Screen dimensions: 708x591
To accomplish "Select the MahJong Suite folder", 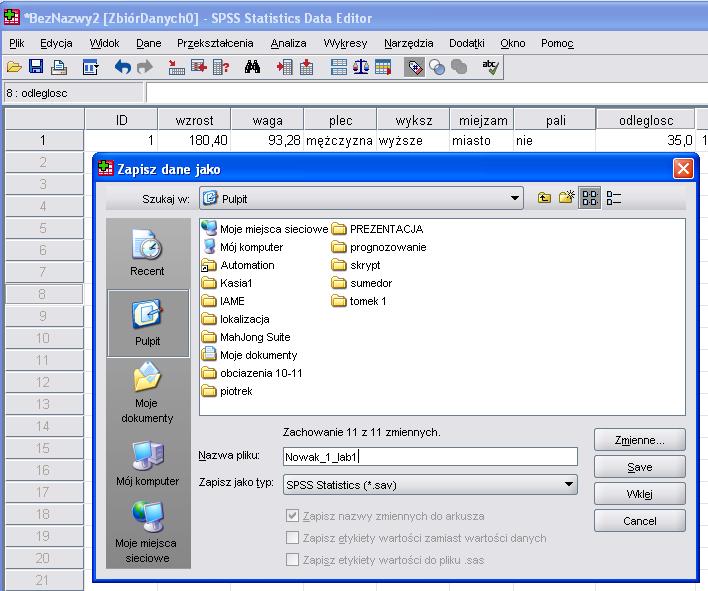I will [246, 337].
